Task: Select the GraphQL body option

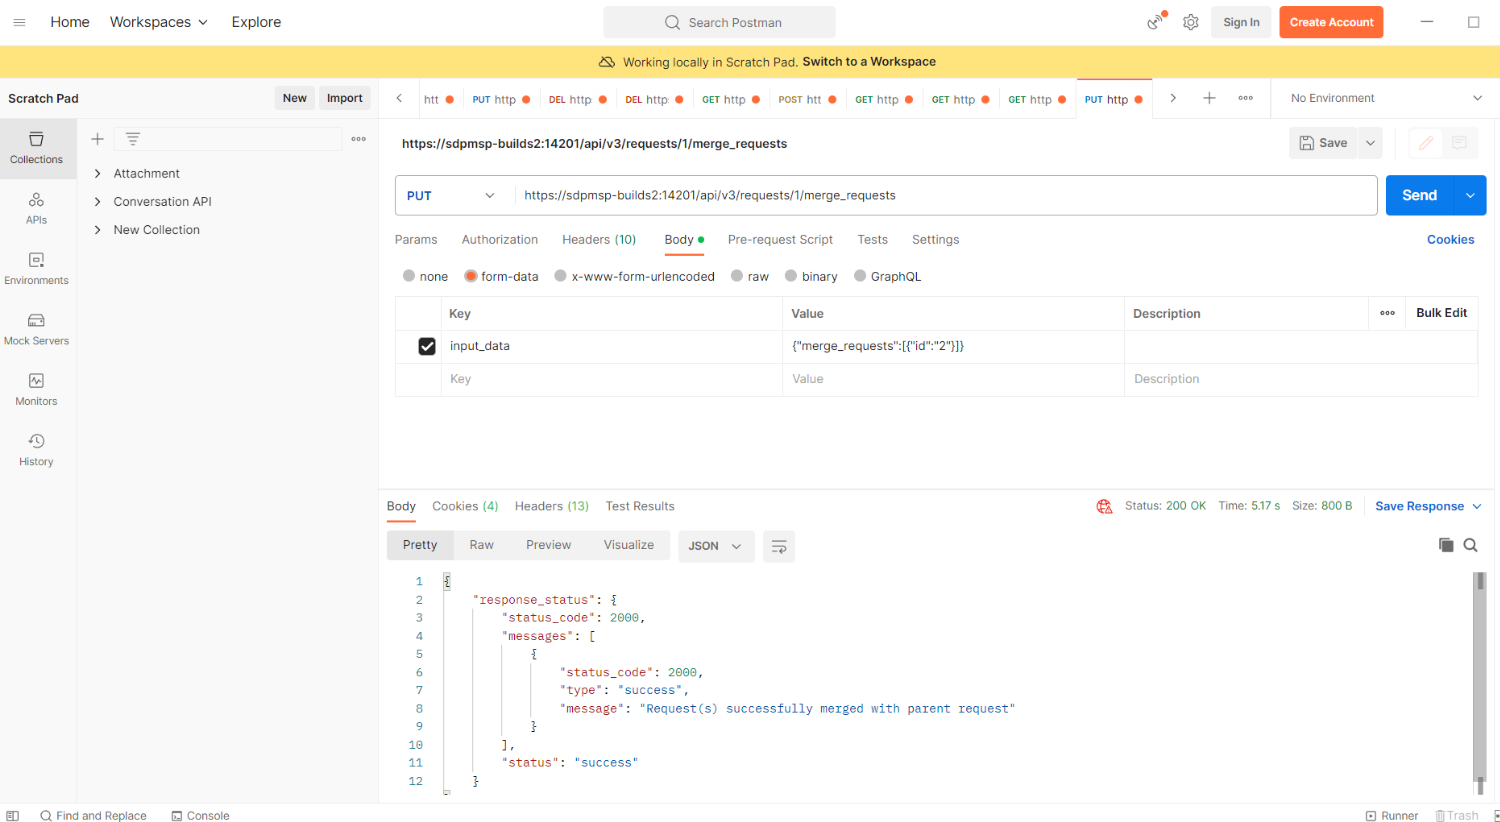Action: click(860, 276)
